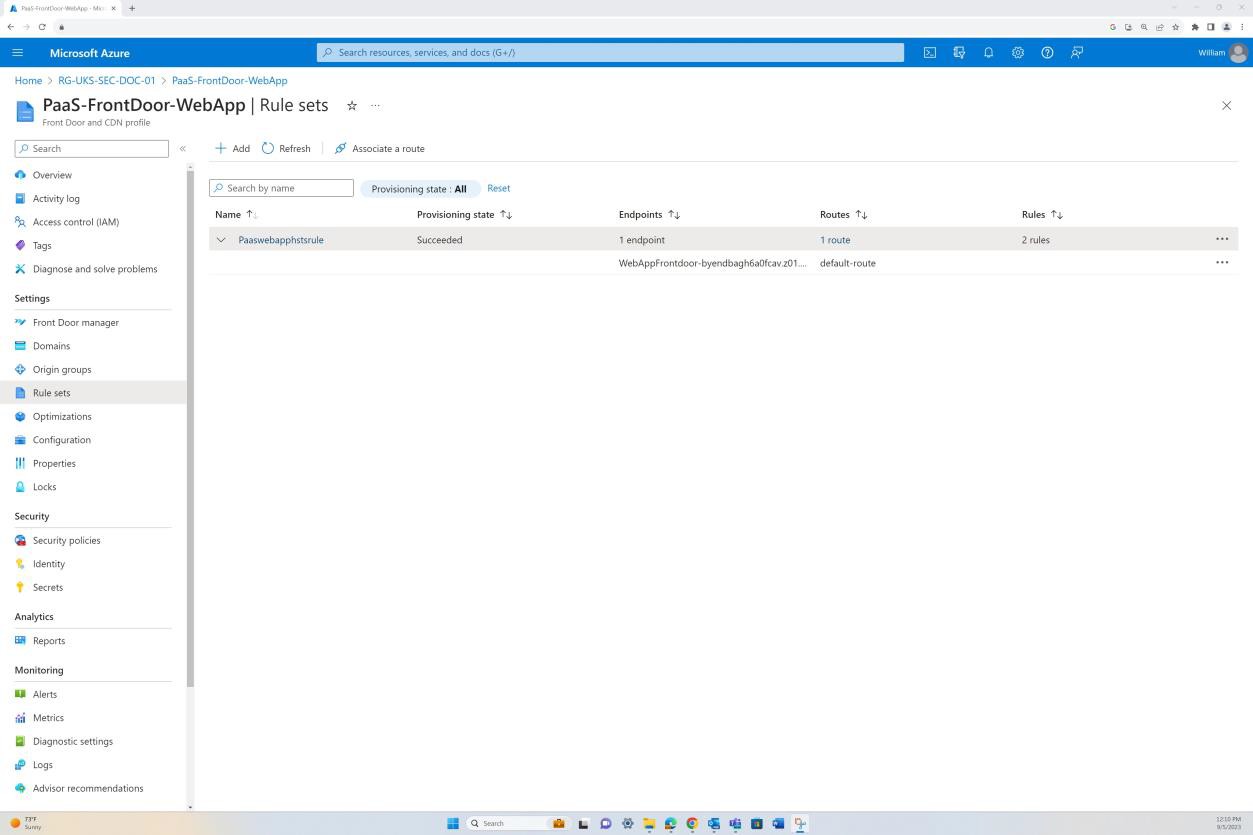The width and height of the screenshot is (1253, 835).
Task: Open the Security policies settings
Action: tap(66, 540)
